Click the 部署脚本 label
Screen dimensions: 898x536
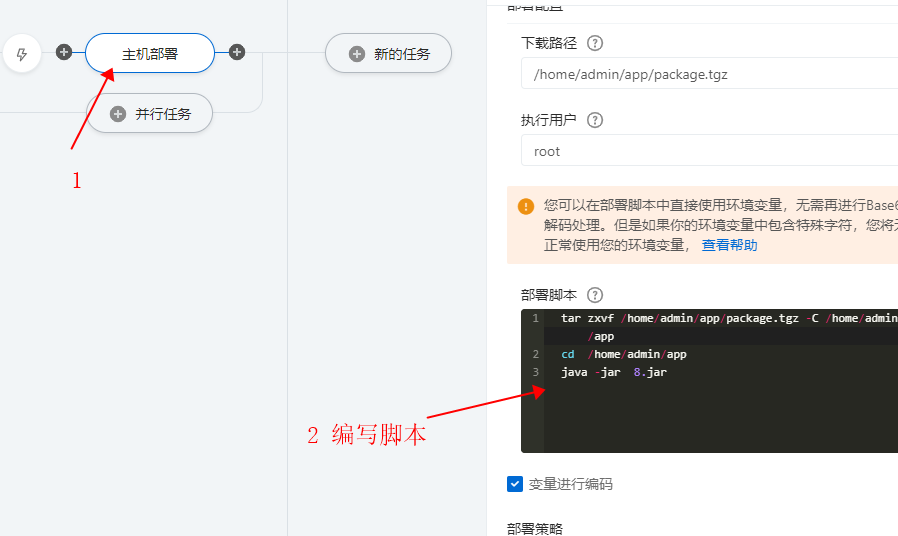549,295
